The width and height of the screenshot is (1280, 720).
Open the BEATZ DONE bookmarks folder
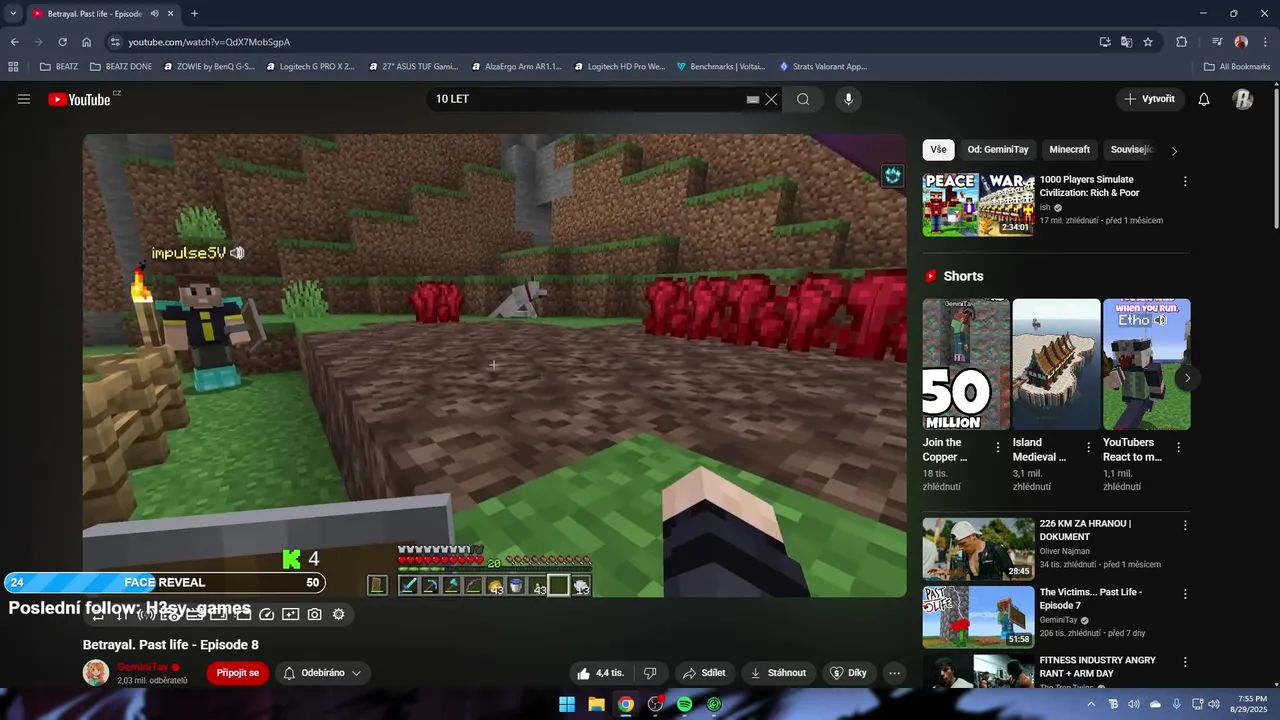tap(121, 67)
